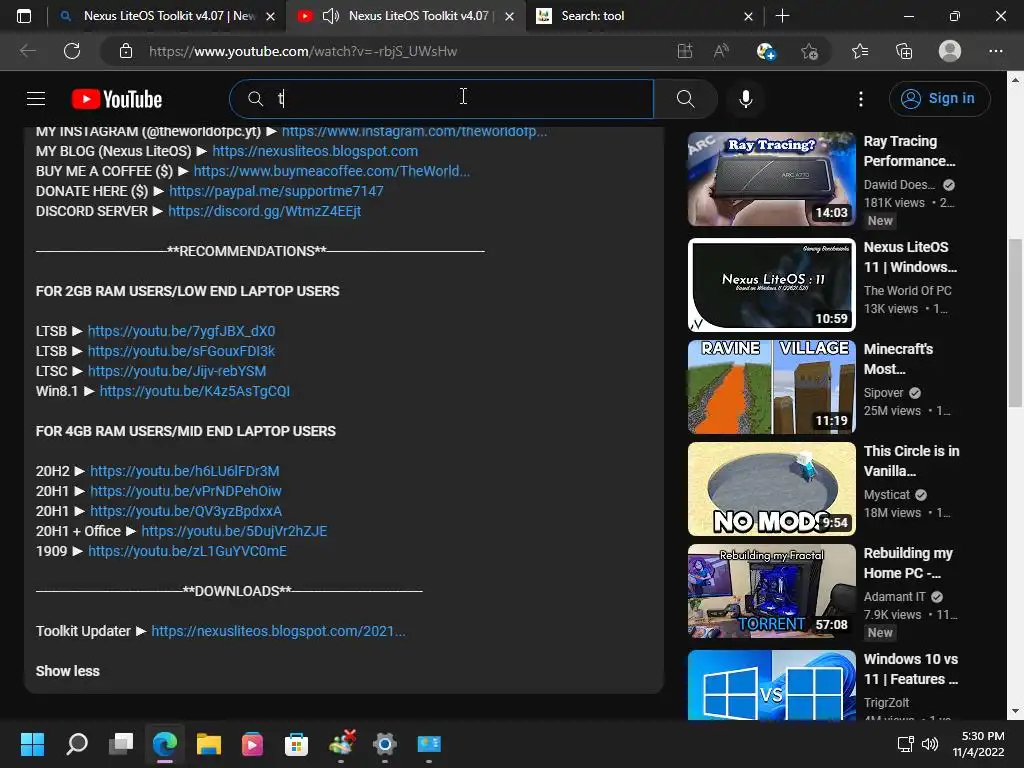Viewport: 1024px width, 768px height.
Task: Open the Mysticat channel name
Action: (x=886, y=494)
